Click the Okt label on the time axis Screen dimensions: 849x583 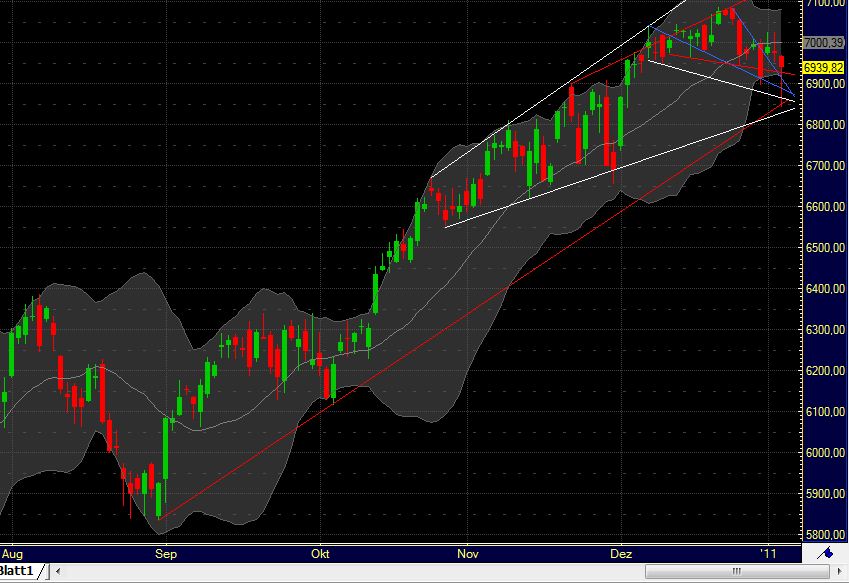point(318,552)
